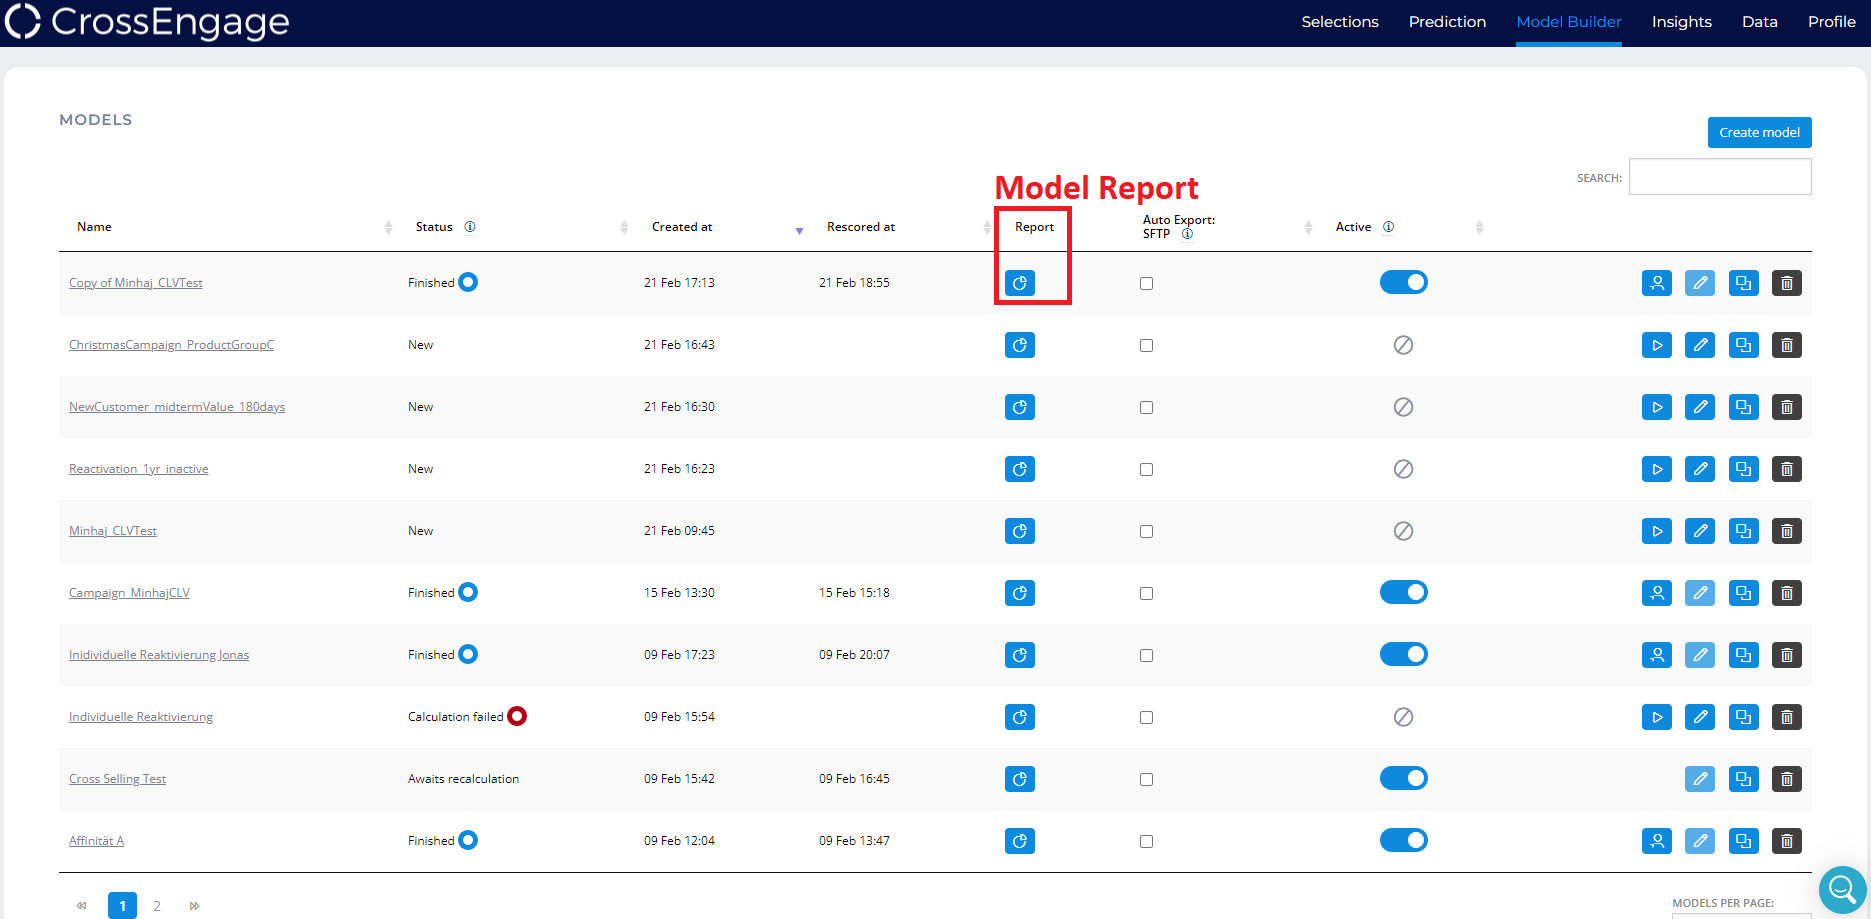This screenshot has width=1871, height=919.
Task: Sort table by Name column arrows
Action: [x=388, y=228]
